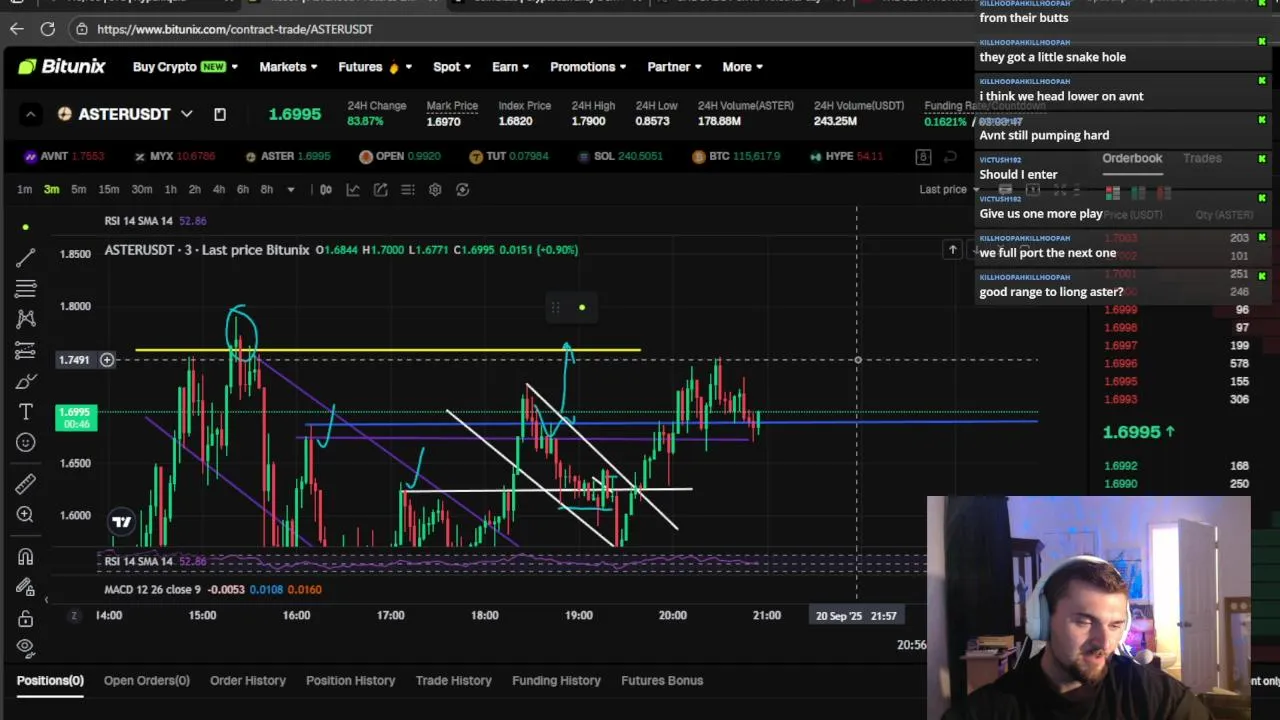Expand the Partner dropdown menu
Viewport: 1280px width, 720px height.
pos(674,67)
